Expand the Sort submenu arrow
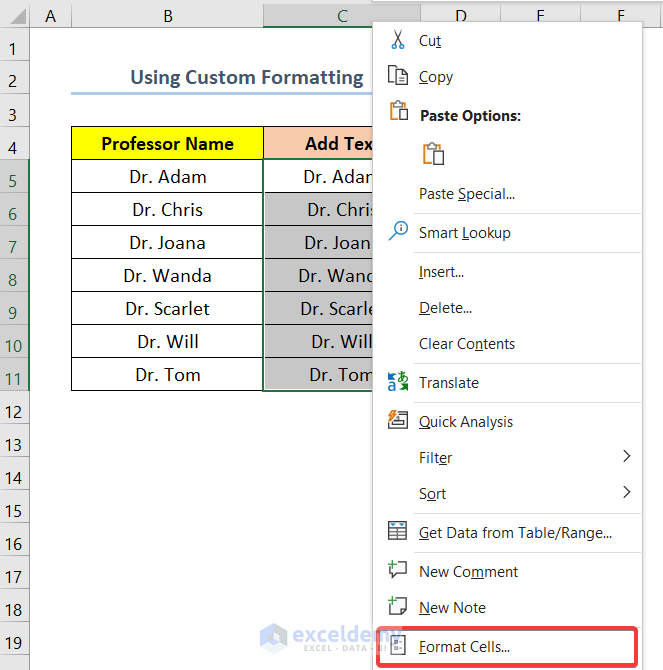The width and height of the screenshot is (663, 670). coord(626,492)
